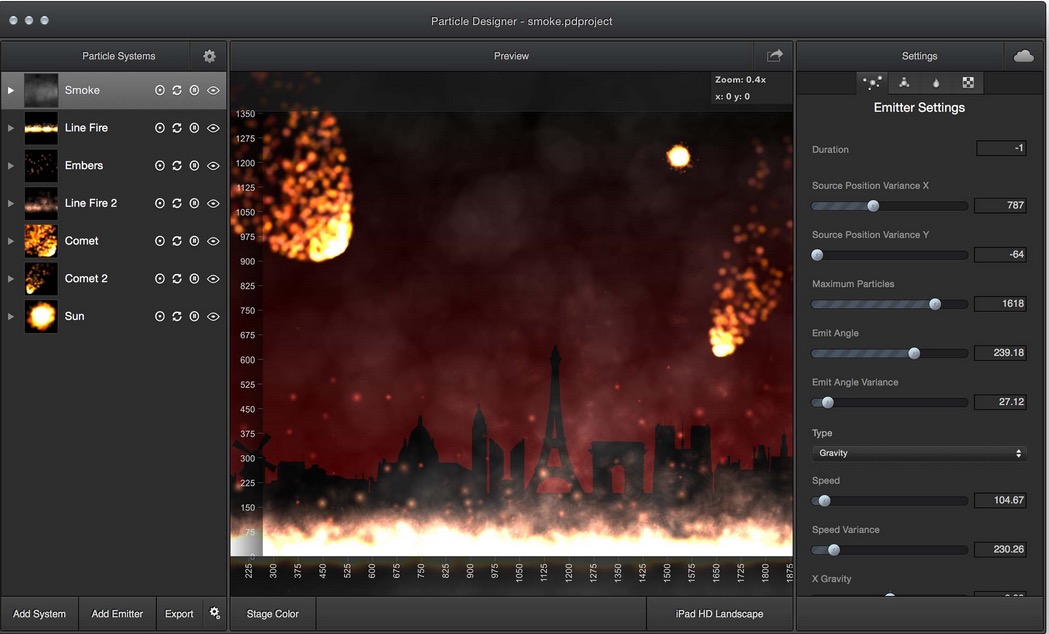This screenshot has height=634, width=1049.
Task: Switch to the Emitter Settings particles tab
Action: point(872,83)
